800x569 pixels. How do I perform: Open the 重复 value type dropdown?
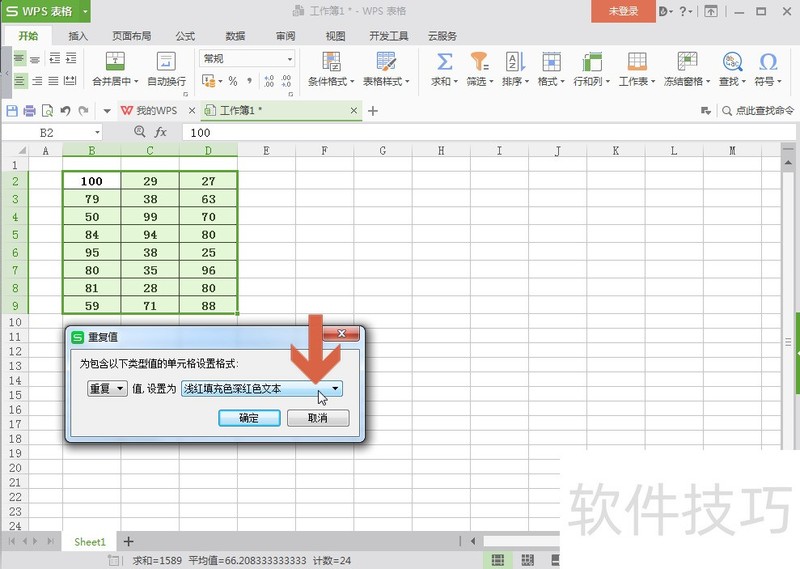pyautogui.click(x=107, y=389)
